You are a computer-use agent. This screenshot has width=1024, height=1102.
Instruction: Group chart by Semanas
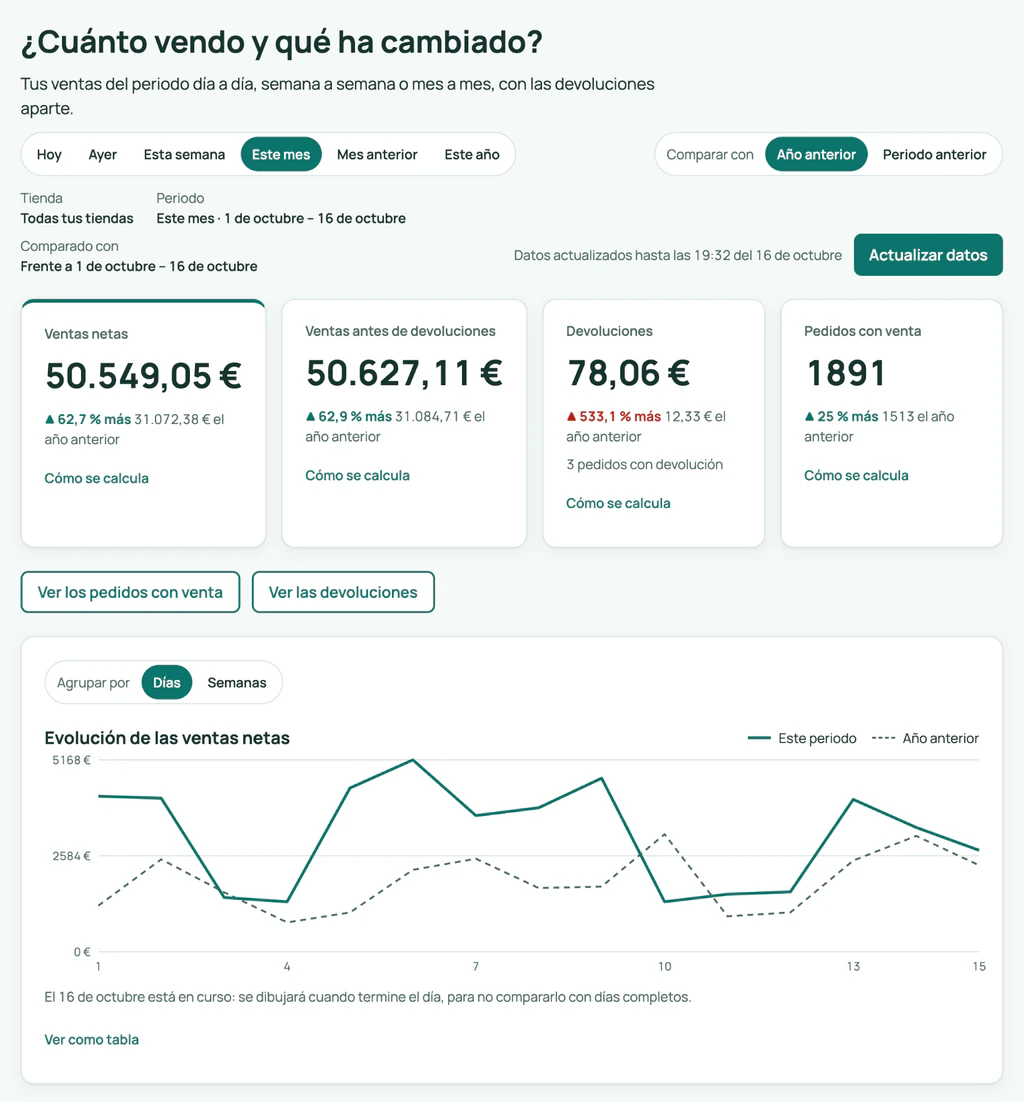pyautogui.click(x=237, y=682)
